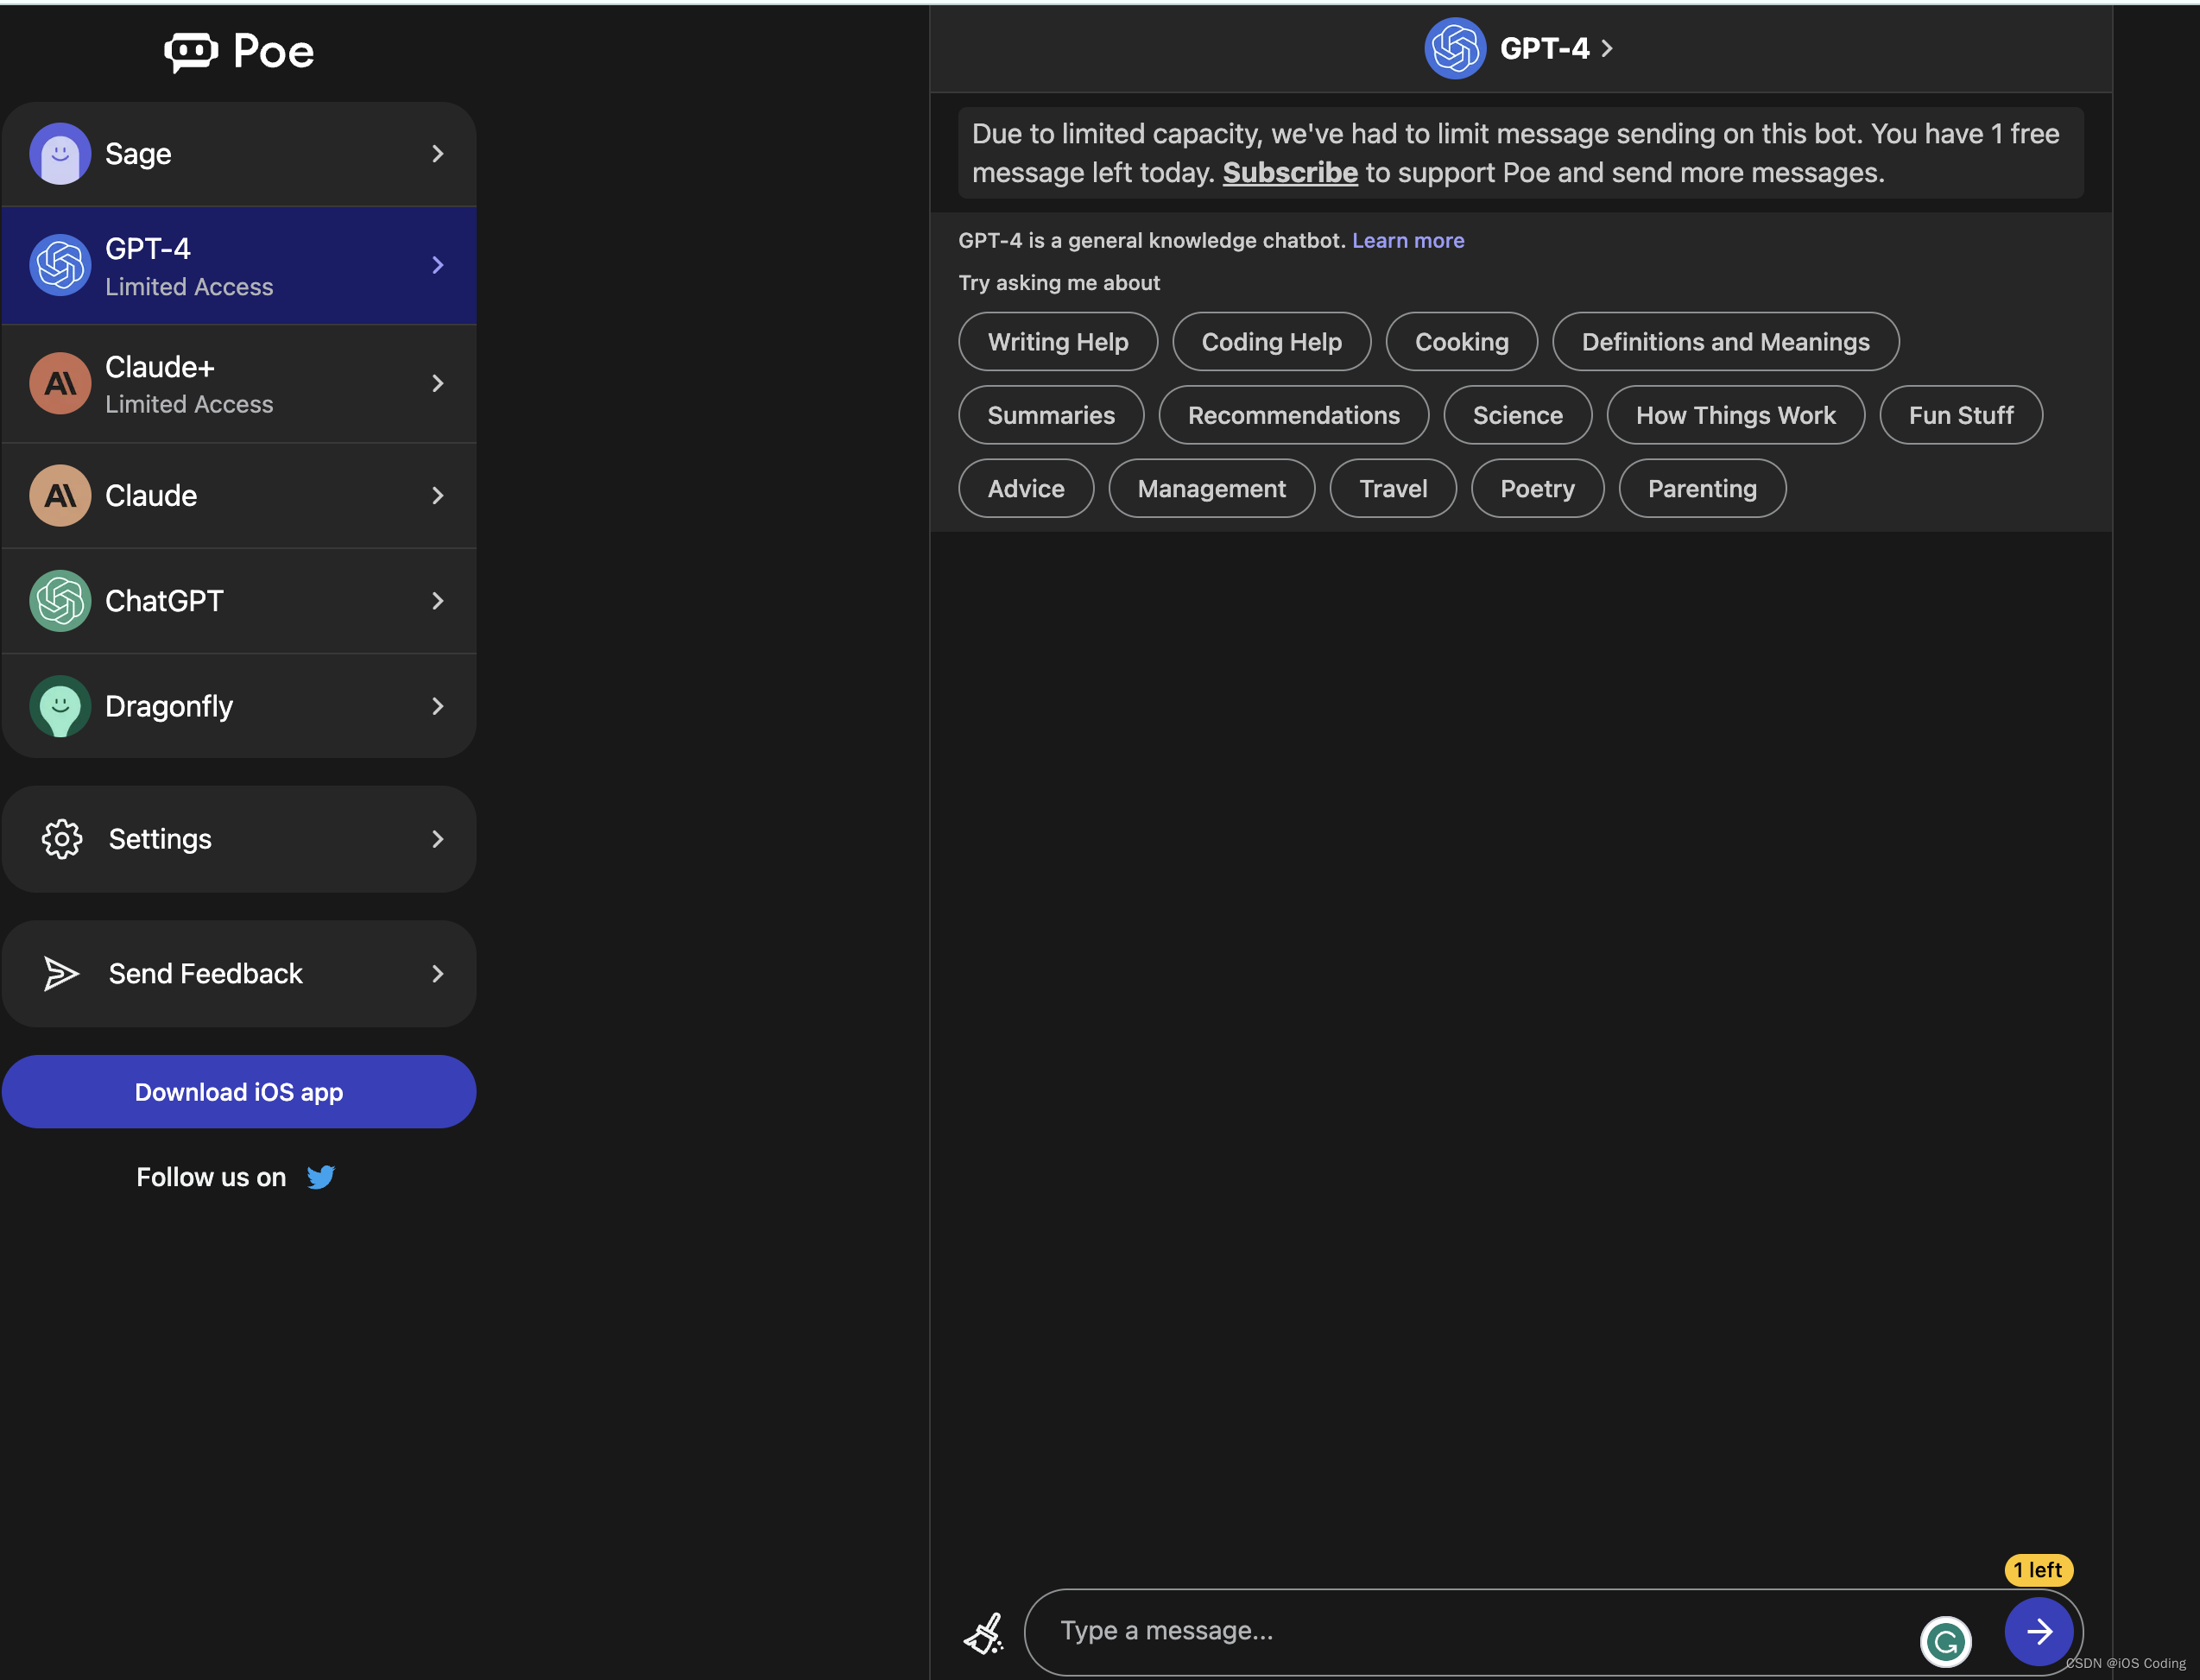Click the Send Feedback paper plane icon
2200x1680 pixels.
point(62,973)
